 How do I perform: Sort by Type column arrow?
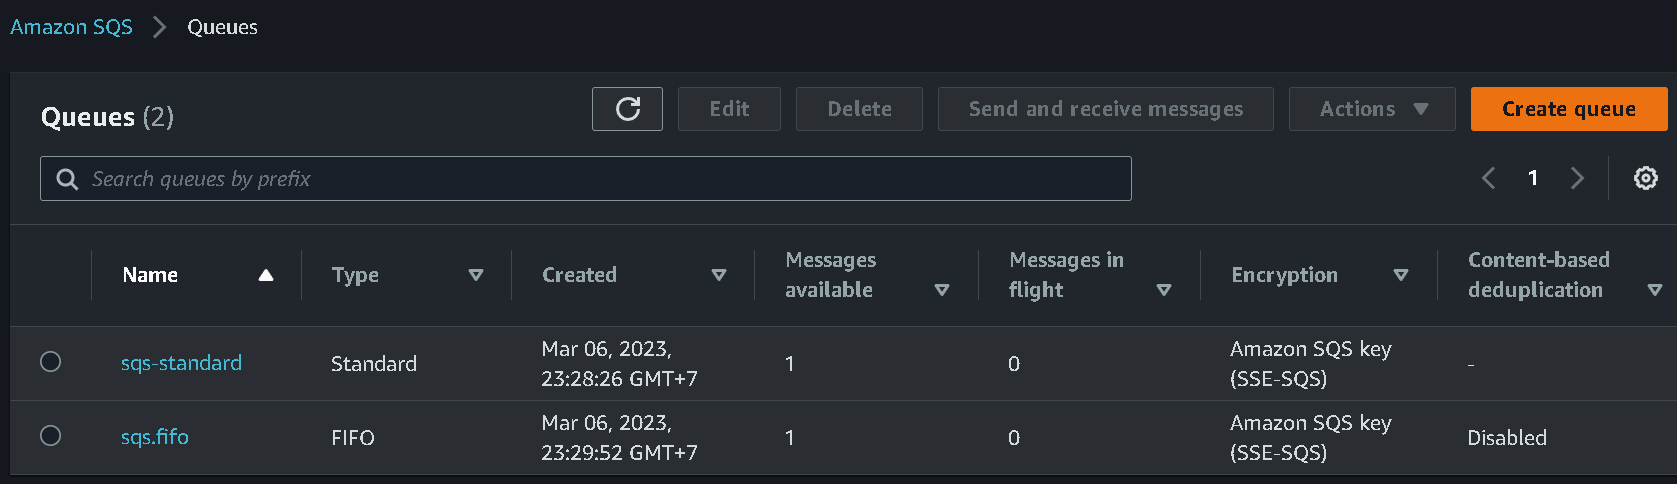point(476,275)
